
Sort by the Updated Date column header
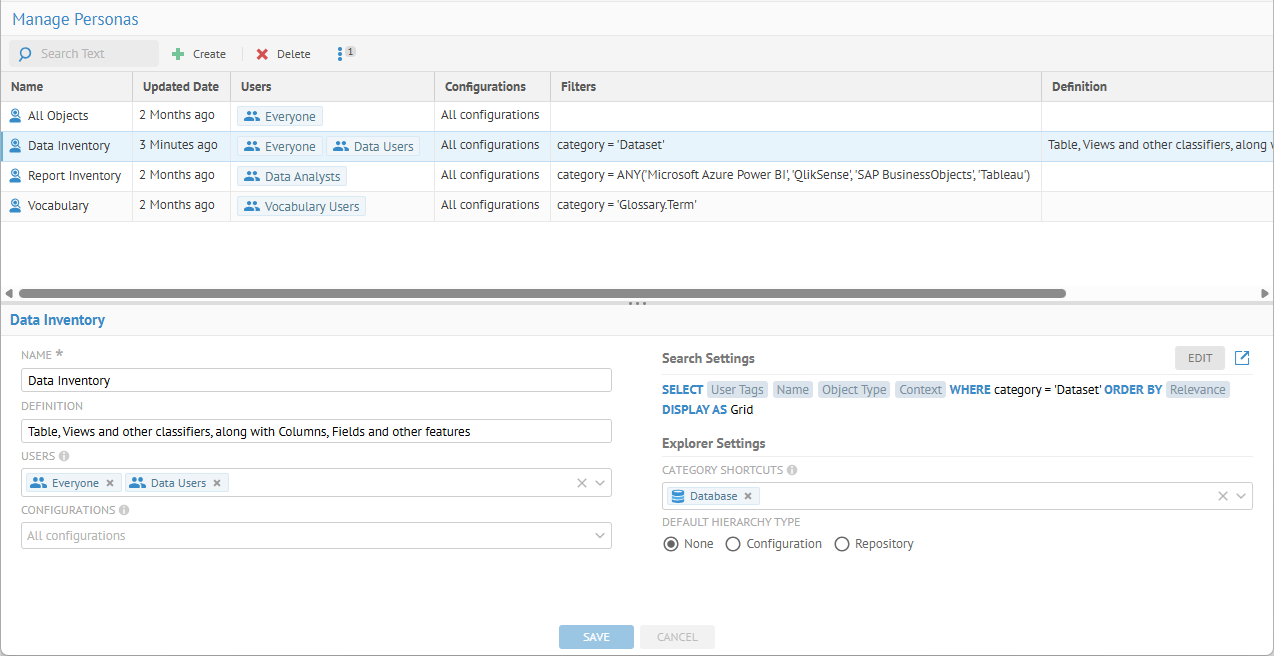click(x=180, y=87)
